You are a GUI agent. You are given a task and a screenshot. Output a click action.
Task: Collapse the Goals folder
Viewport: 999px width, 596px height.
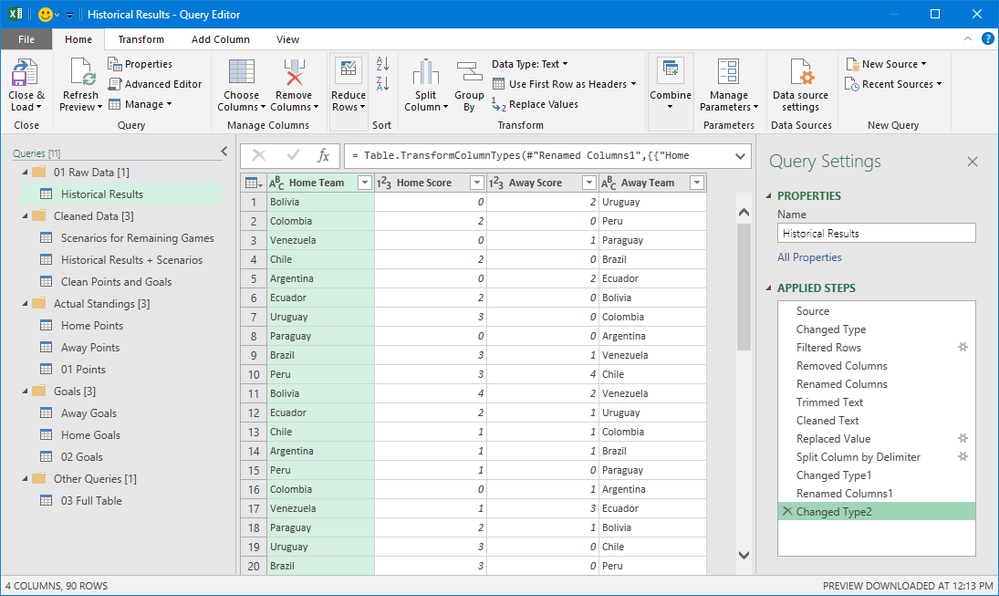point(25,391)
